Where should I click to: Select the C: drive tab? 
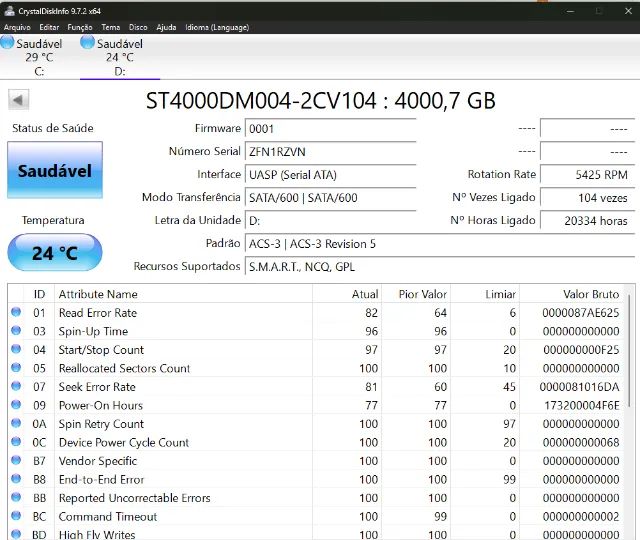click(39, 57)
